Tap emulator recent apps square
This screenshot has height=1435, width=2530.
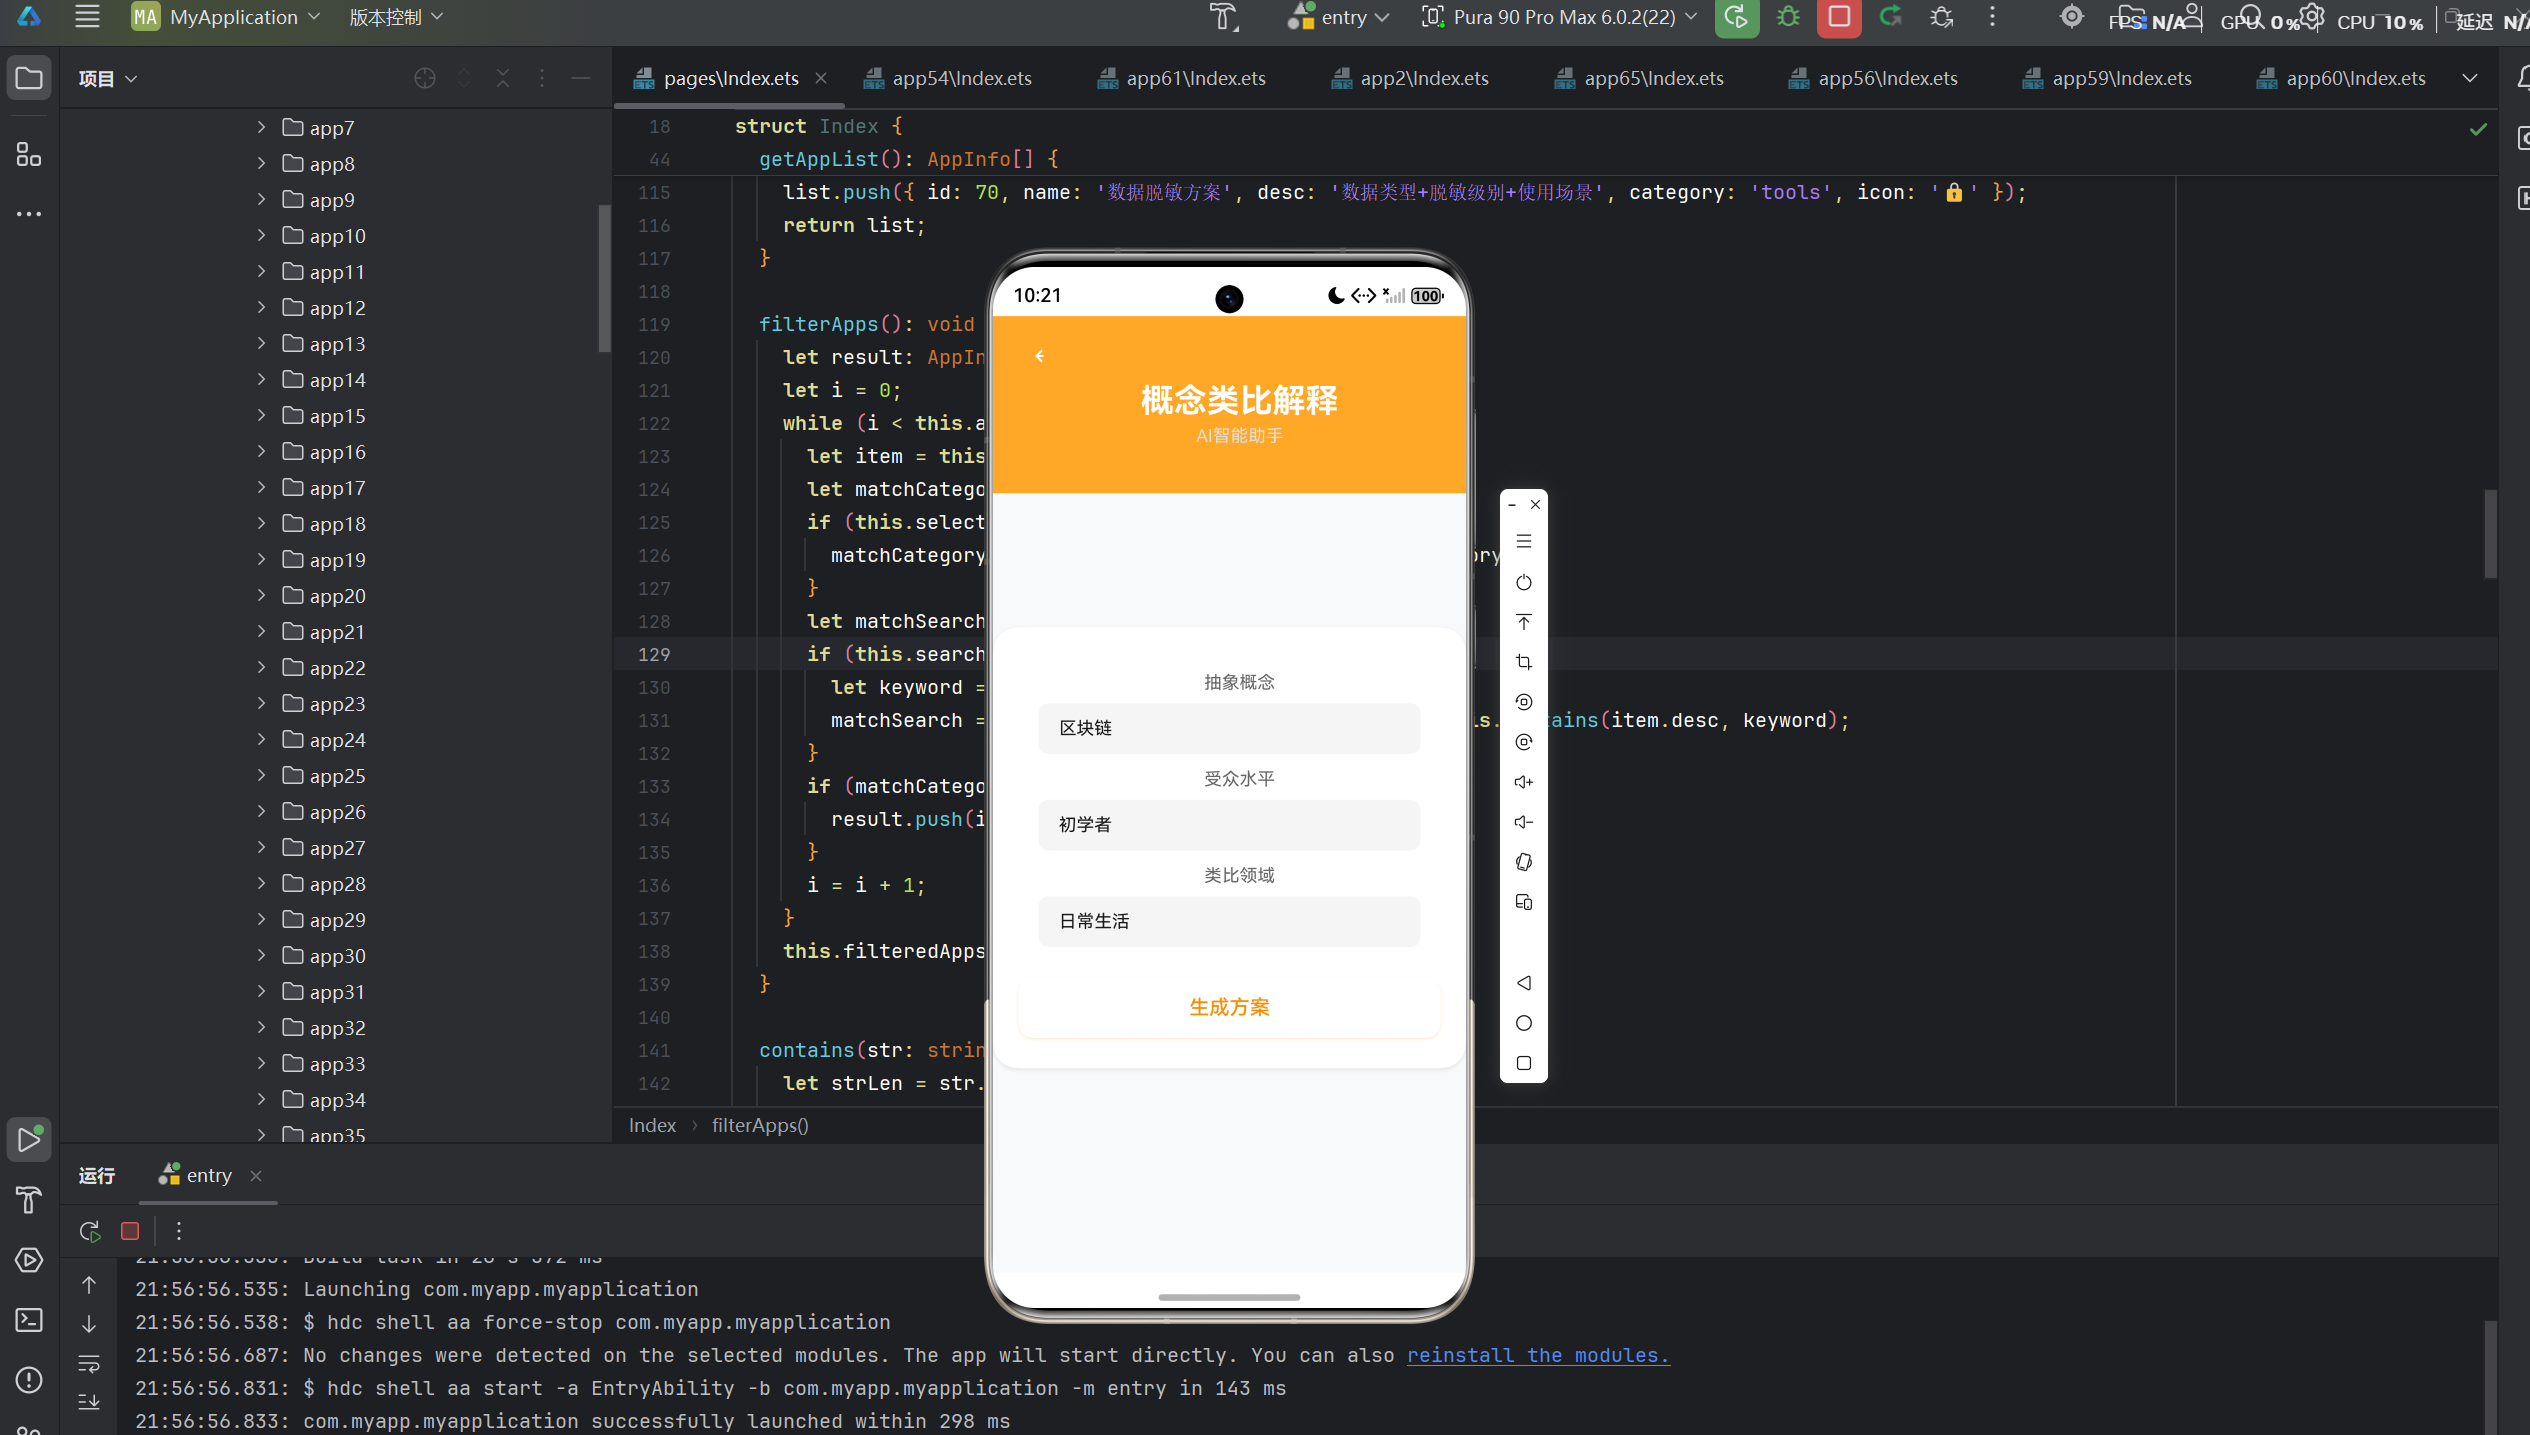pos(1524,1063)
